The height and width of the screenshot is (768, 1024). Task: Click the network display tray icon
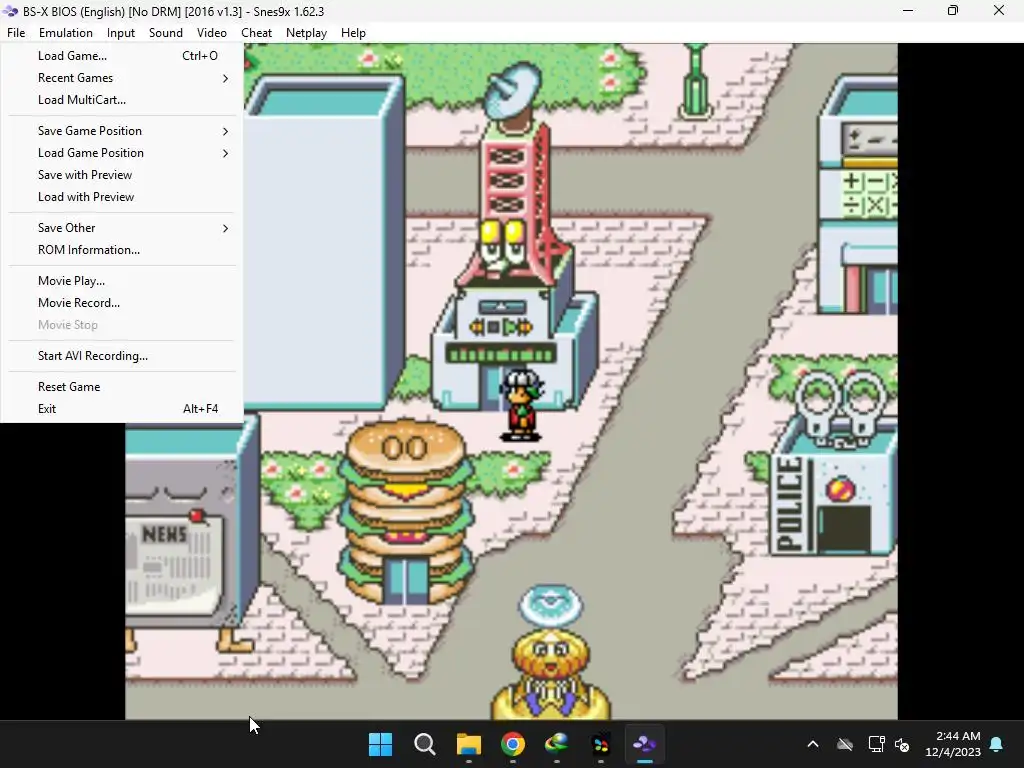(876, 744)
